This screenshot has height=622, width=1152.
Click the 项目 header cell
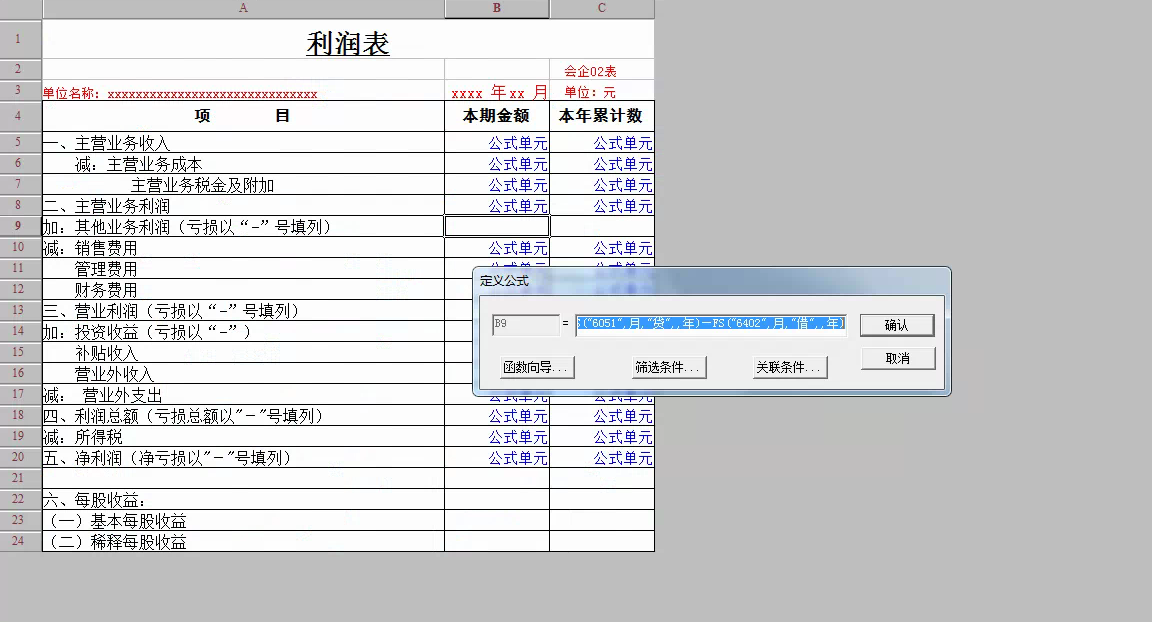tap(243, 116)
